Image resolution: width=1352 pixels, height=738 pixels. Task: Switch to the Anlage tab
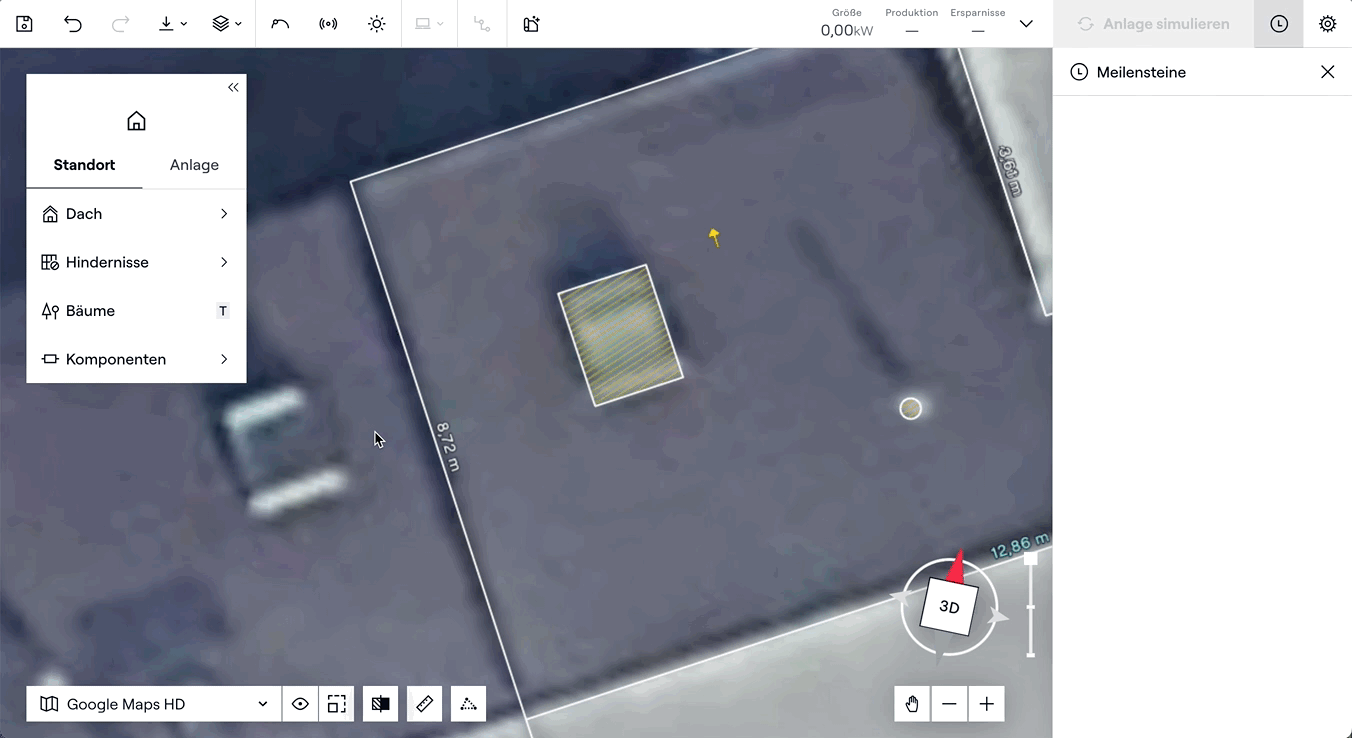pos(194,165)
